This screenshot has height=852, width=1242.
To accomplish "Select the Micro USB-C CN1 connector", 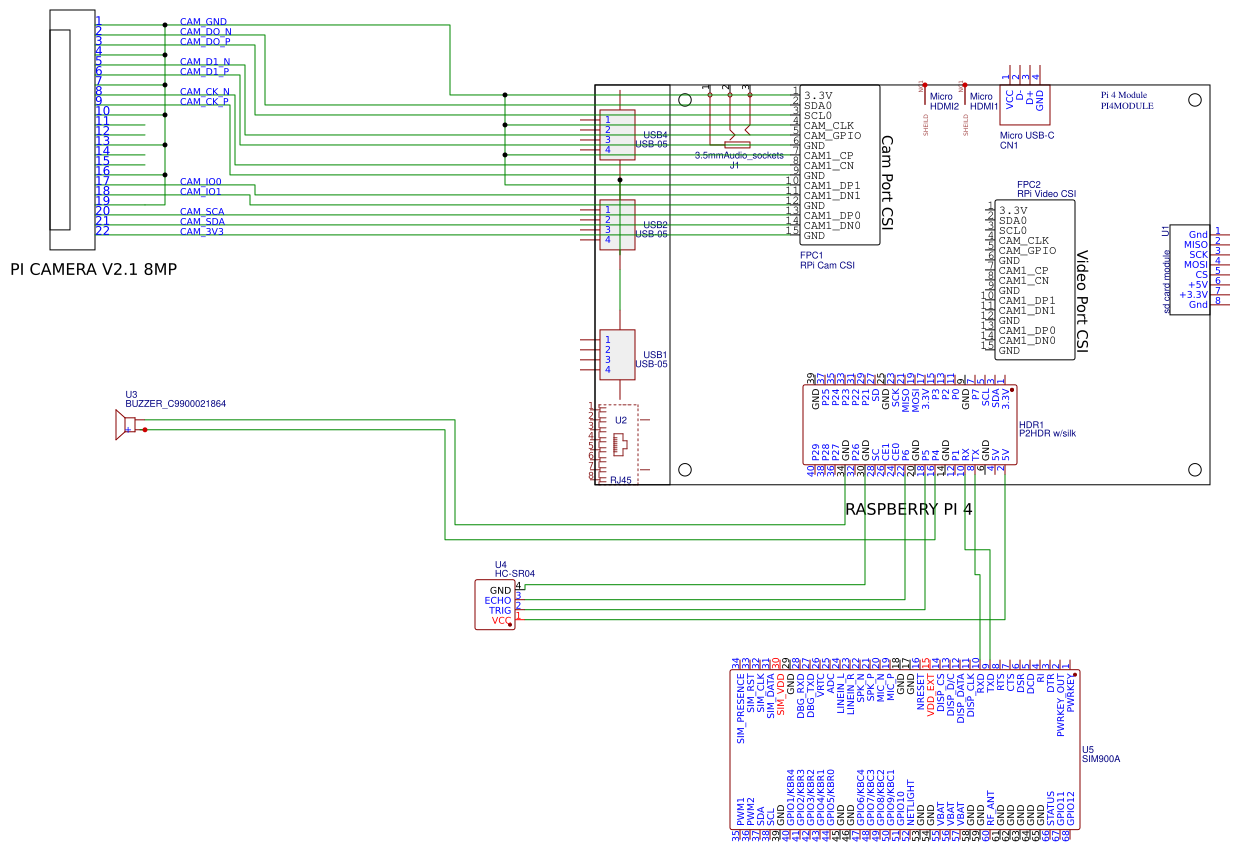I will click(x=1024, y=104).
